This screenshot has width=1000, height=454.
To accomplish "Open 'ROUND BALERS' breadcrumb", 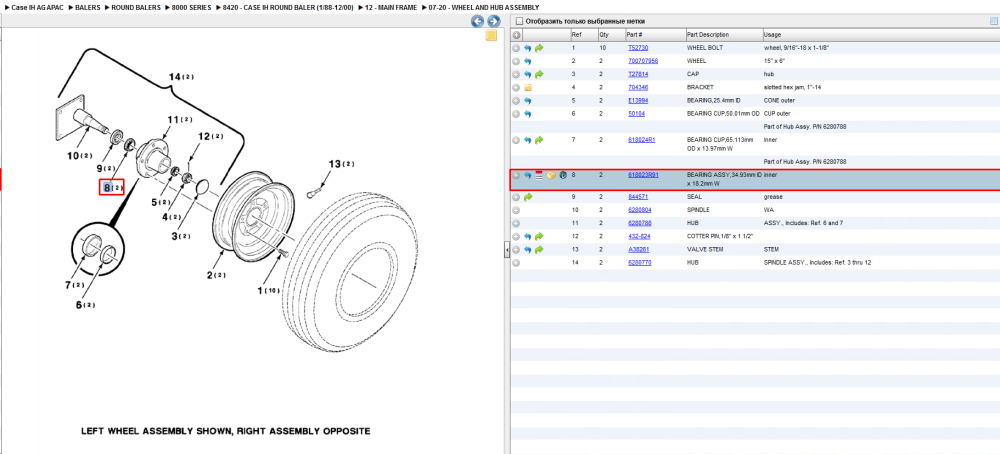I will point(136,7).
